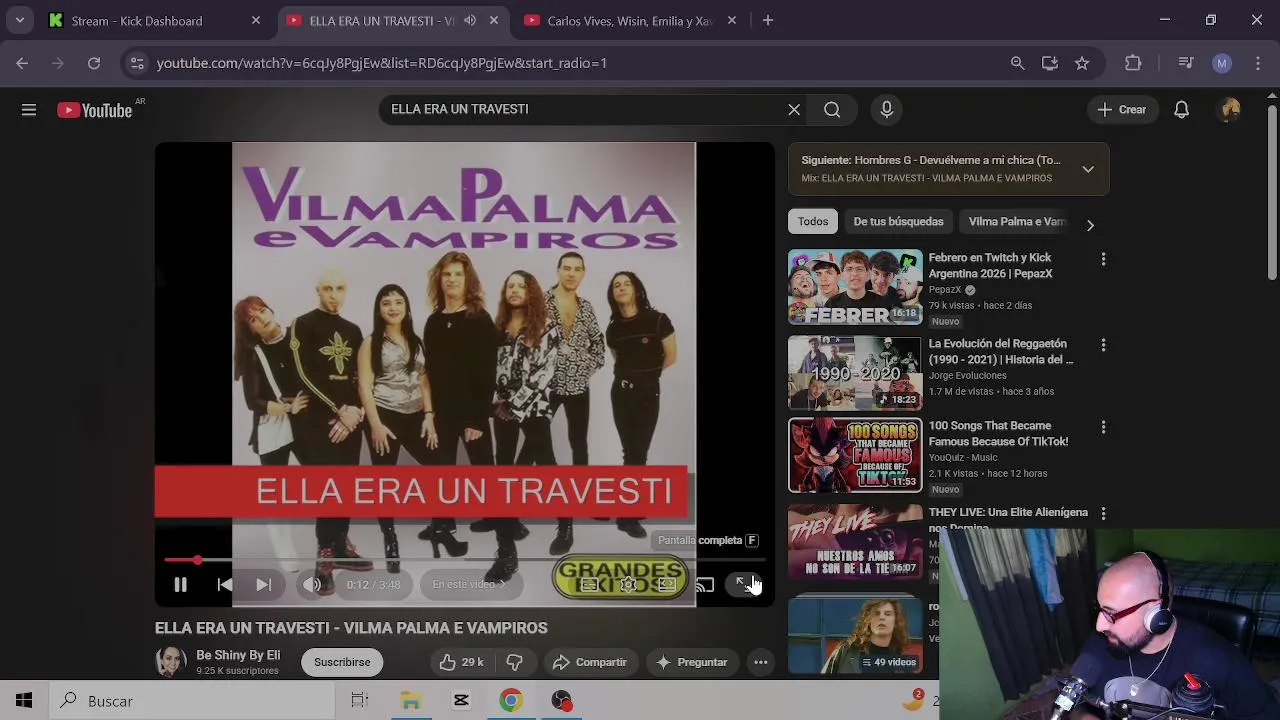Screen dimensions: 1280x720
Task: Subscribe with the Suscribirse button
Action: 342,662
